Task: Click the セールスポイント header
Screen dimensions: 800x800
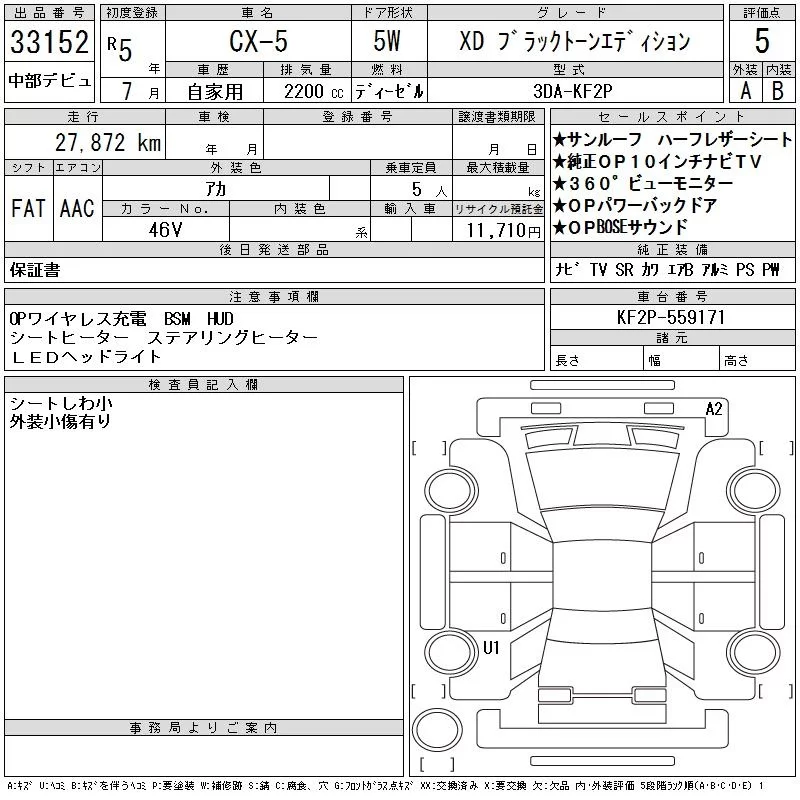Action: coord(672,116)
